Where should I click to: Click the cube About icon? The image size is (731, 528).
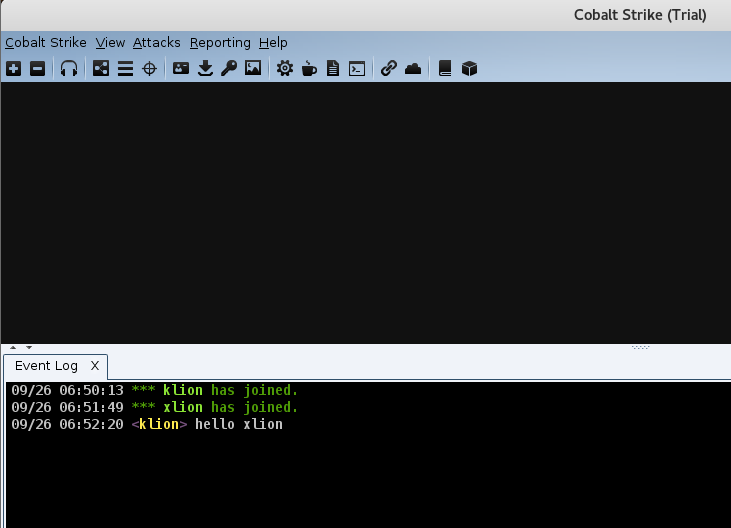[469, 69]
